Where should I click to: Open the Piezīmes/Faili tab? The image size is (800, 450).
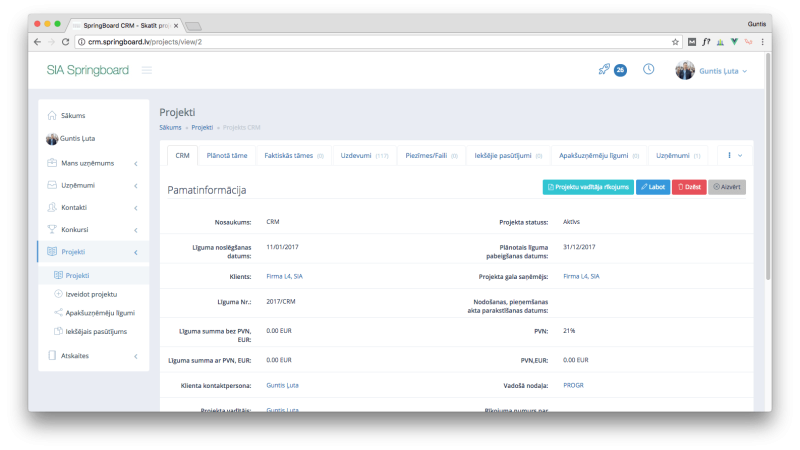[431, 156]
